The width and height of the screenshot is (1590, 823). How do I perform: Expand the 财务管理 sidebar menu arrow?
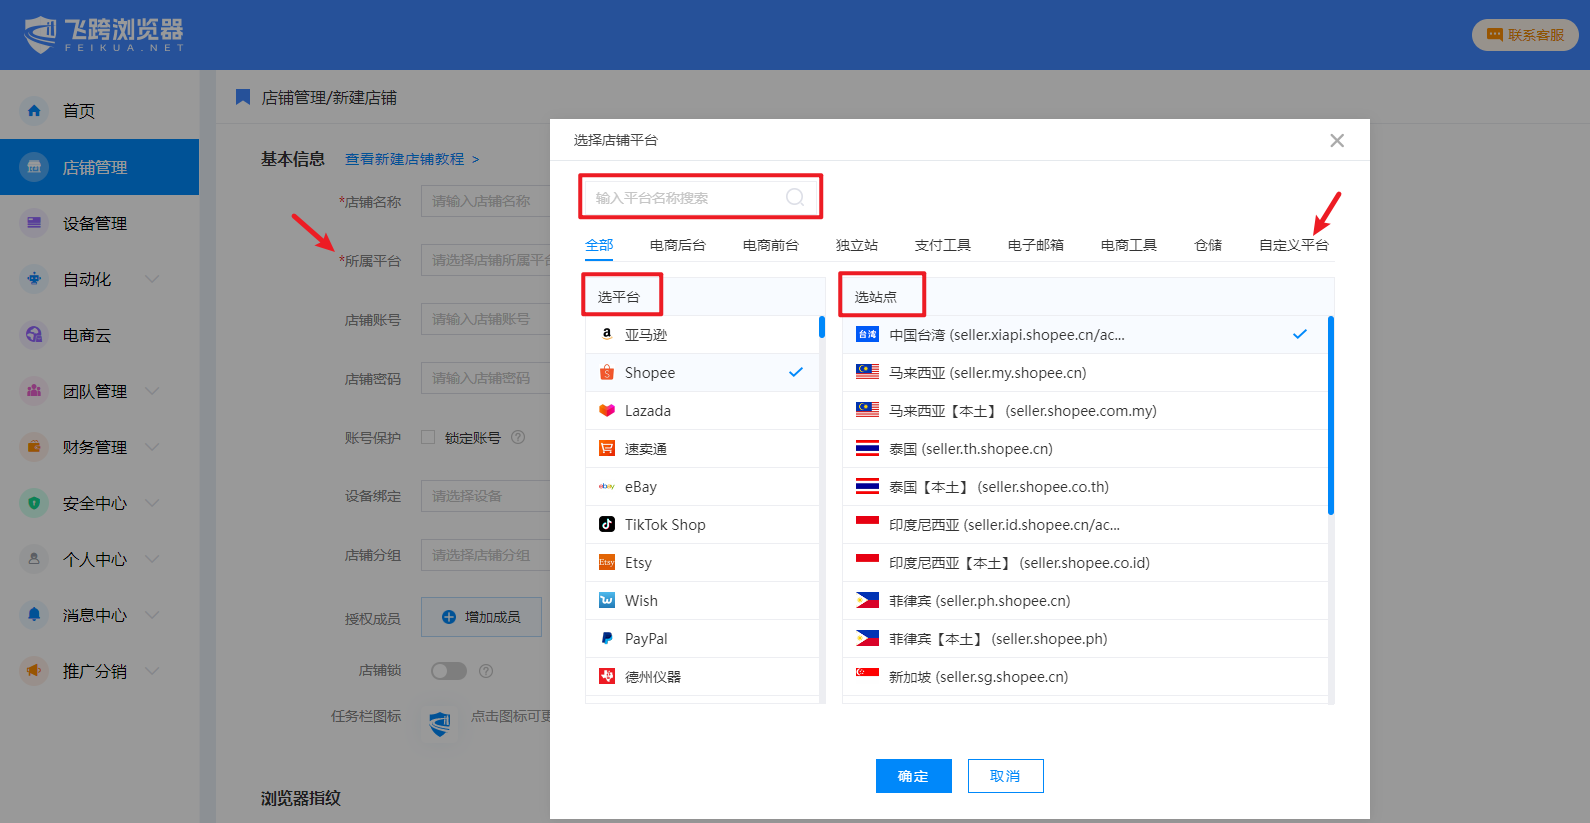click(x=152, y=447)
